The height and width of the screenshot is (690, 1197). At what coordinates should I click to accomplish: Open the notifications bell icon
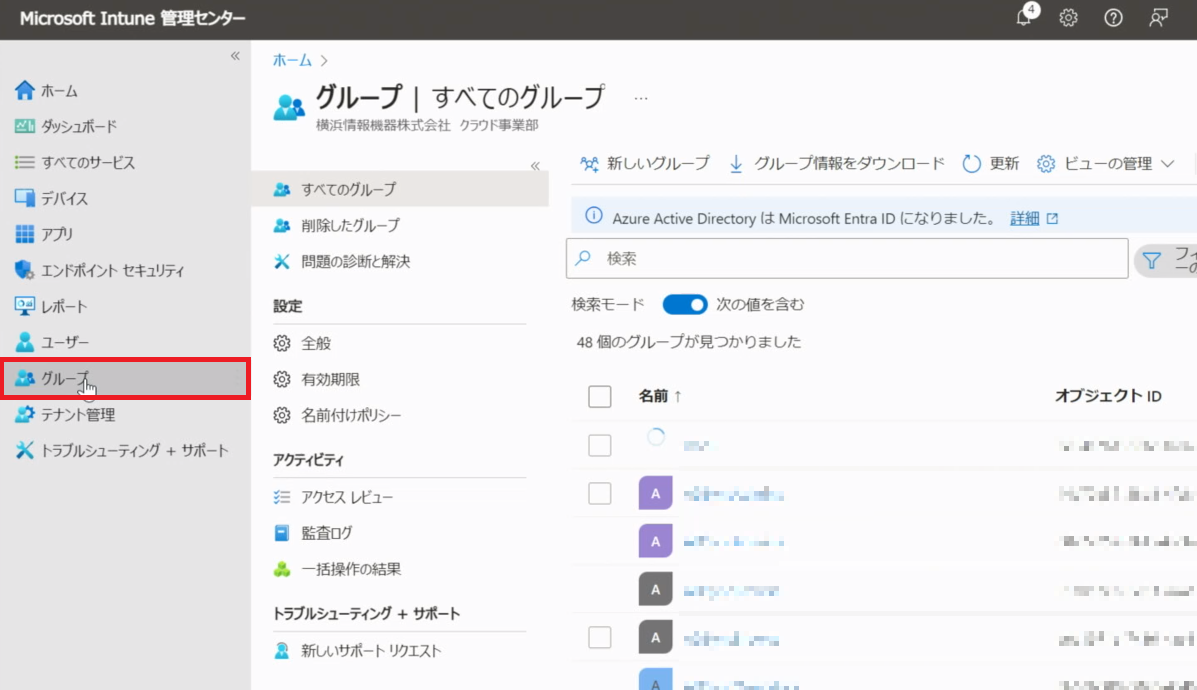pyautogui.click(x=1024, y=17)
